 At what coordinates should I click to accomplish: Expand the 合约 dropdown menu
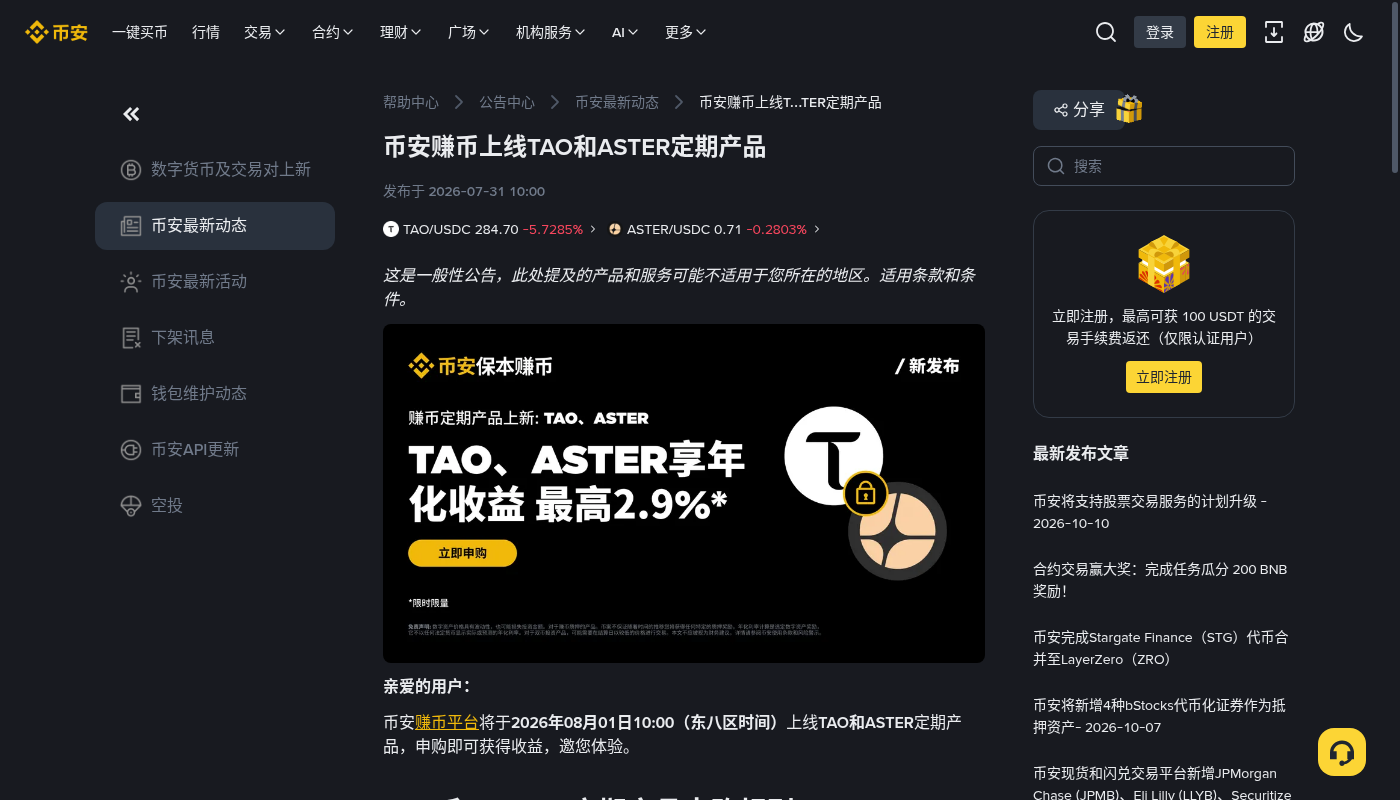(333, 32)
